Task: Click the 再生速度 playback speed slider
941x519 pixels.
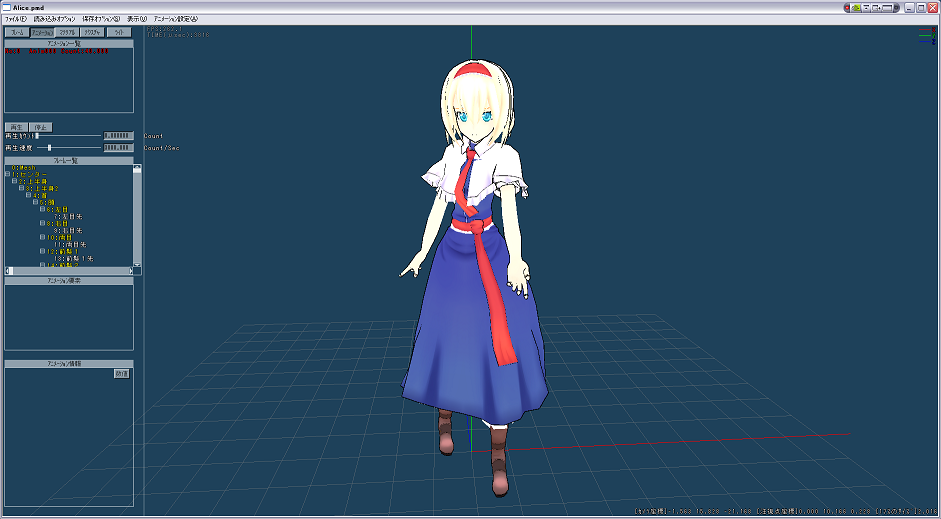Action: click(x=50, y=148)
